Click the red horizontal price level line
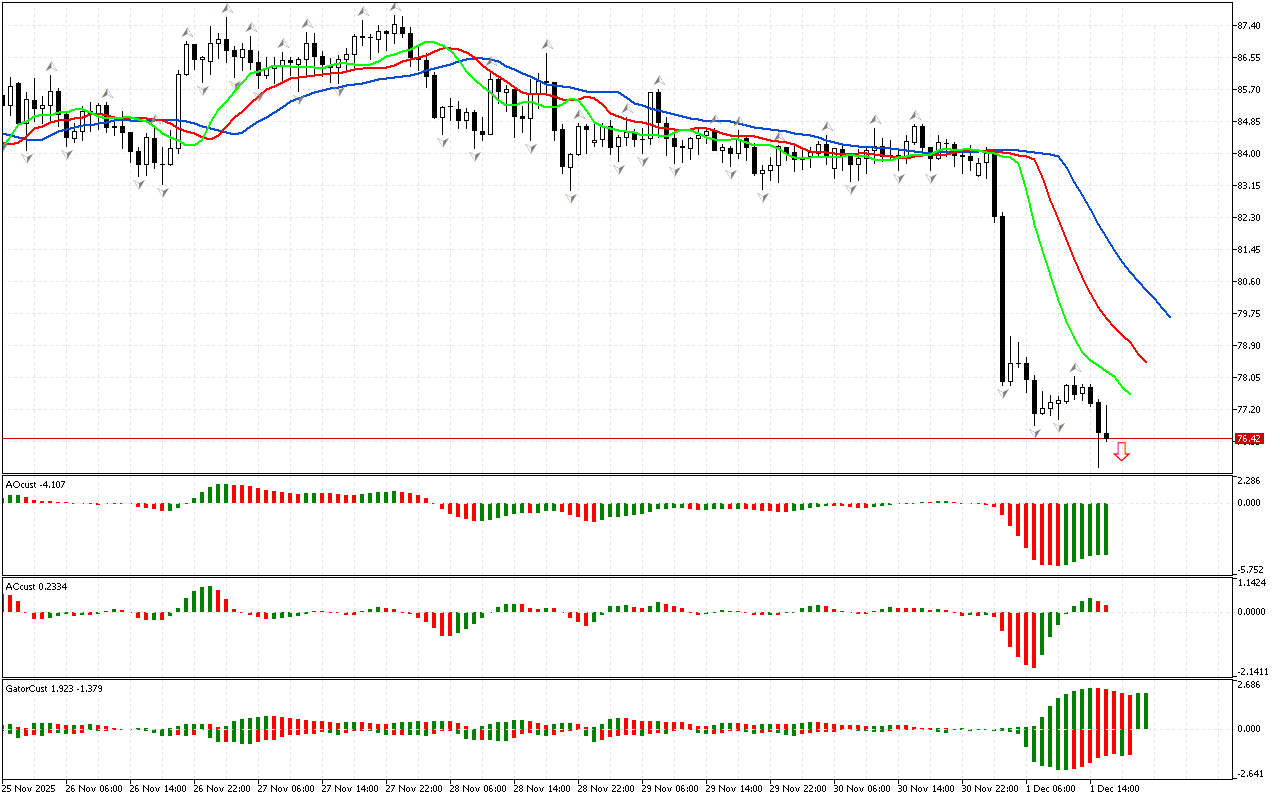1280x800 pixels. (600, 438)
